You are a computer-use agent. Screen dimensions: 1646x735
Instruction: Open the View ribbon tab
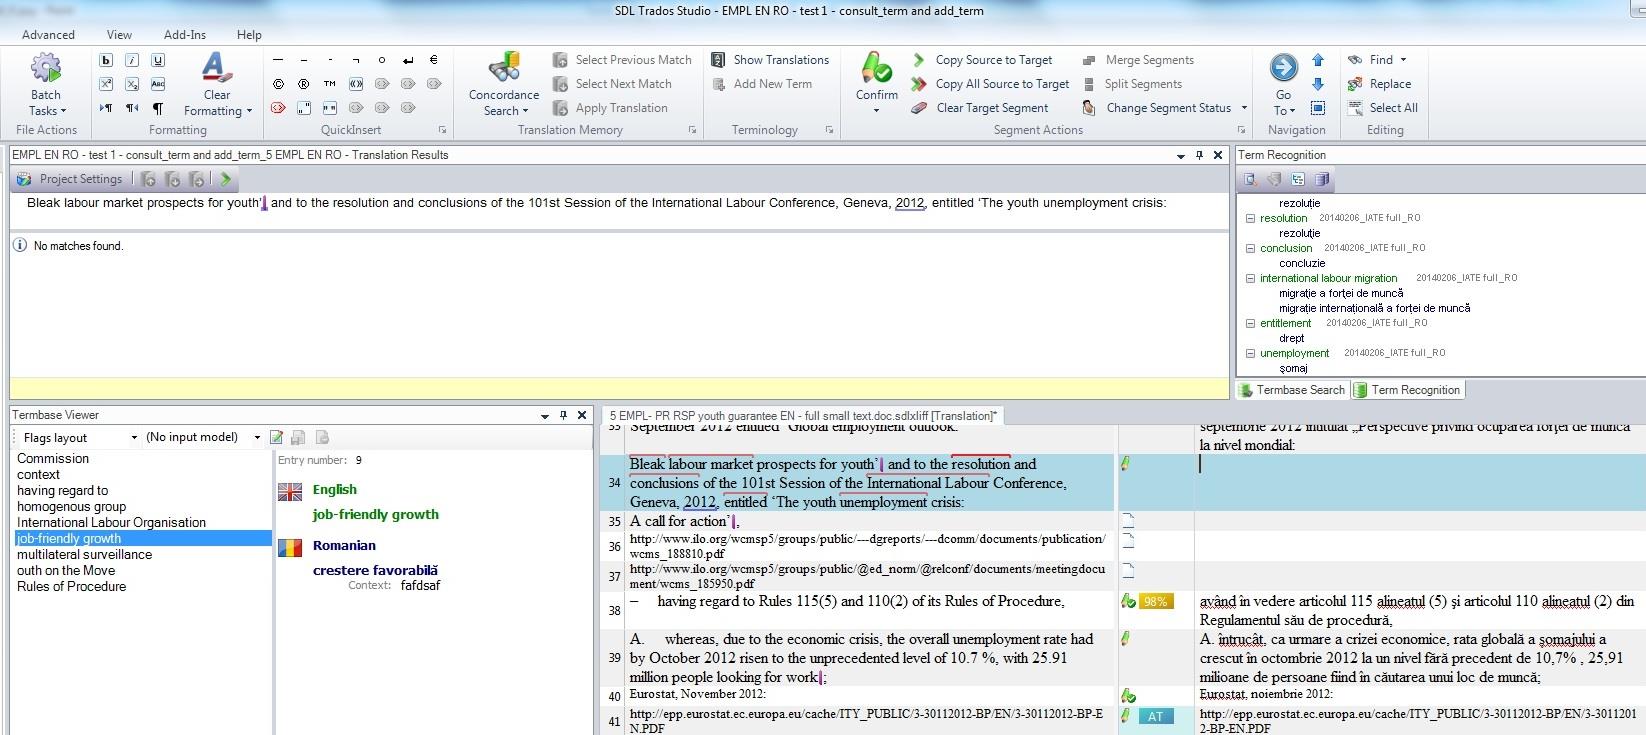120,34
